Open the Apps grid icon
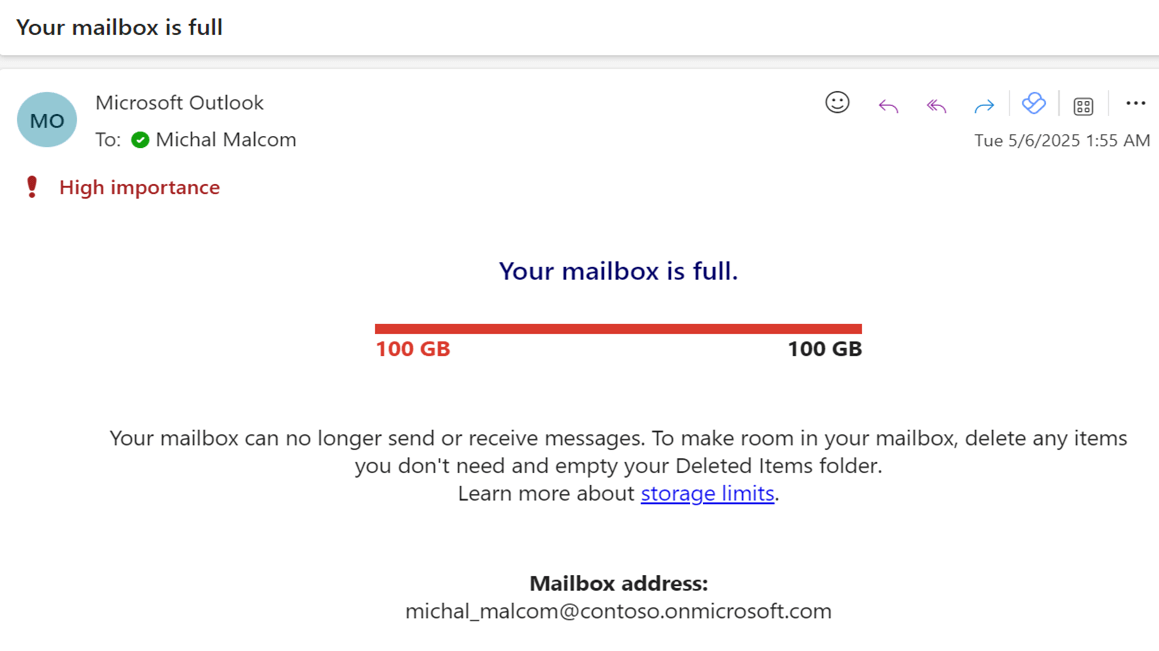This screenshot has height=651, width=1159. [x=1083, y=105]
